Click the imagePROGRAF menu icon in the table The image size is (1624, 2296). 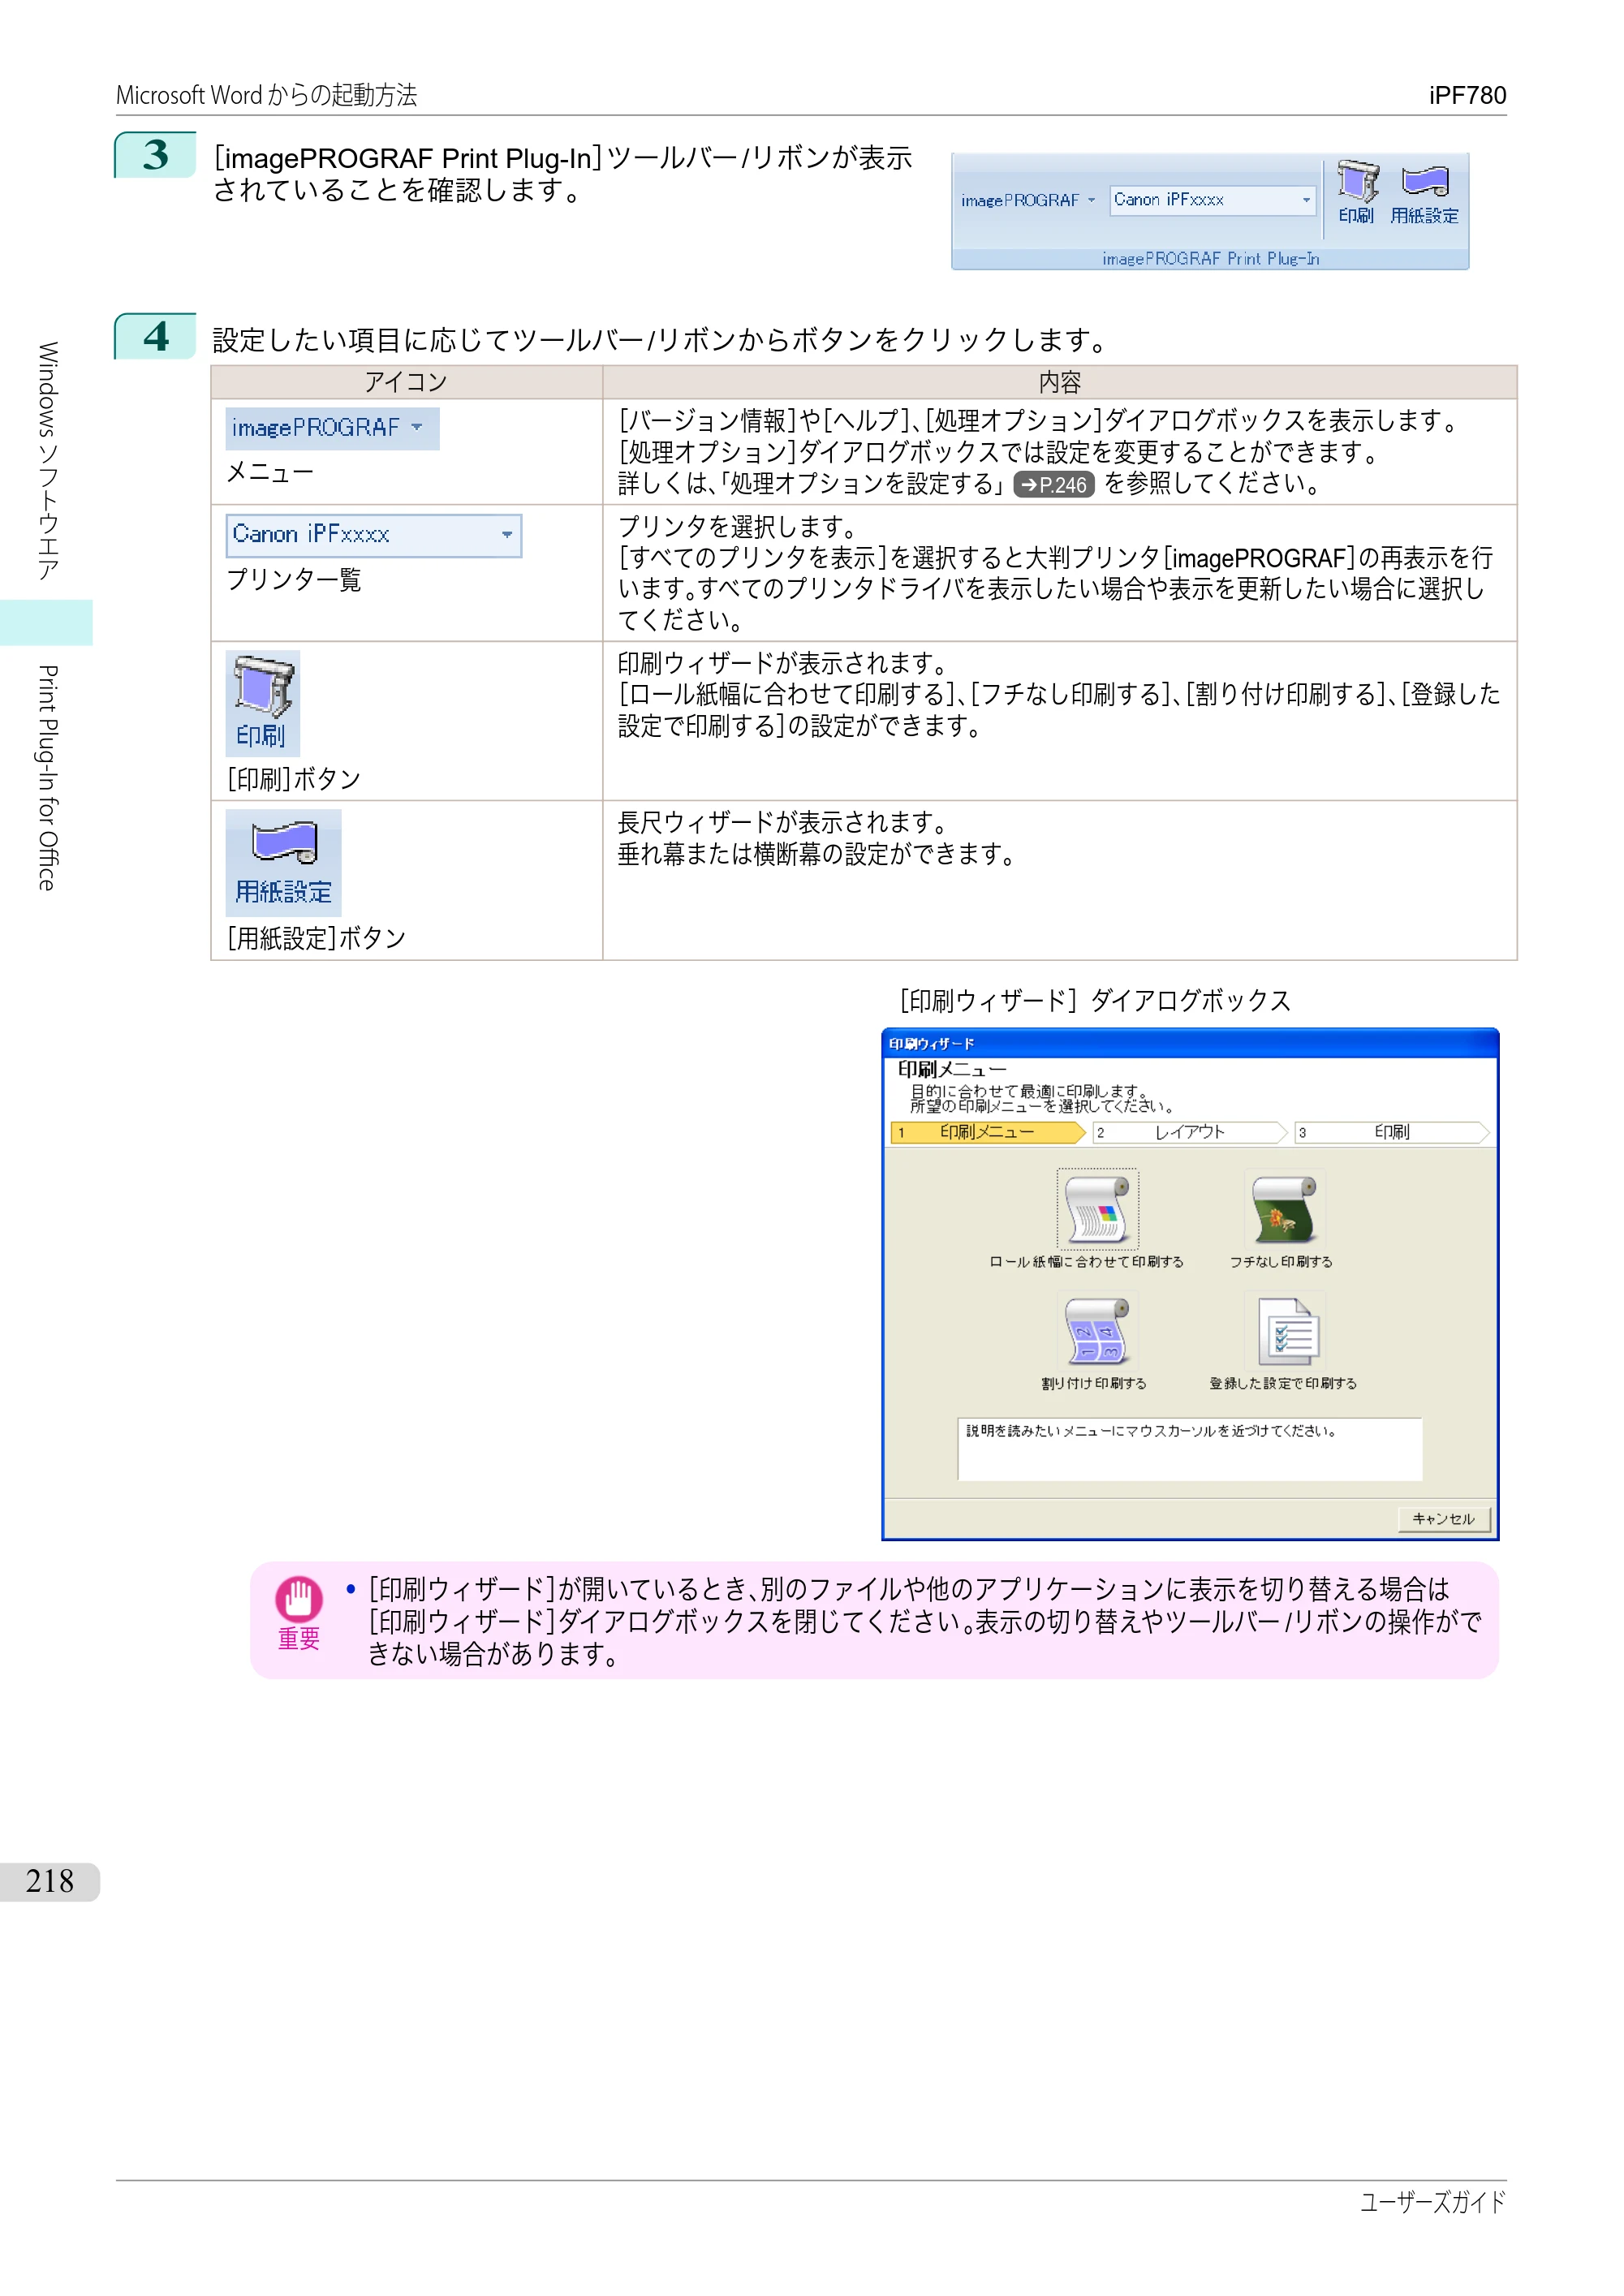pyautogui.click(x=332, y=428)
